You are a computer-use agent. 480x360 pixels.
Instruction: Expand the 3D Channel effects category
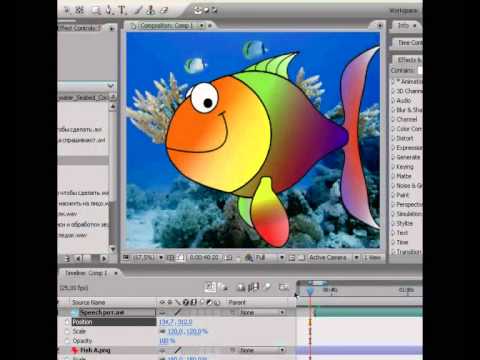click(x=393, y=91)
